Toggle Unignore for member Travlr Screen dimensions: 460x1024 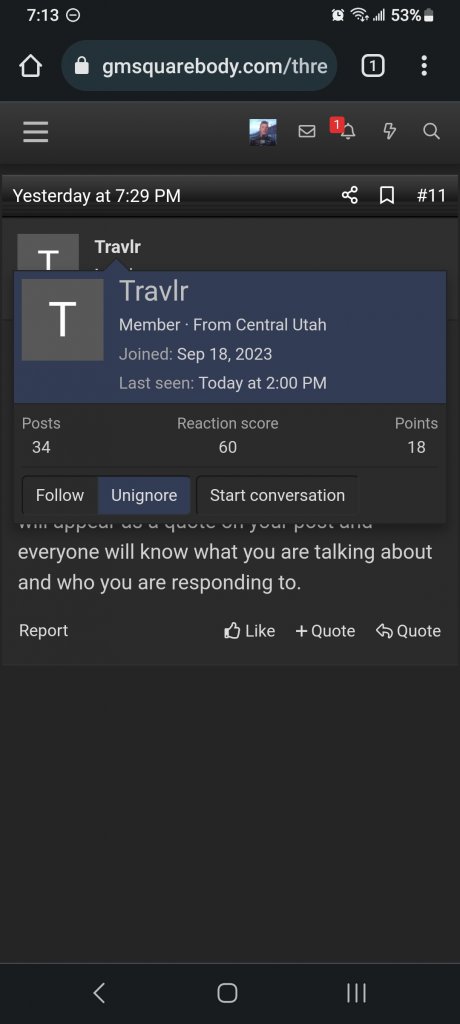[144, 495]
